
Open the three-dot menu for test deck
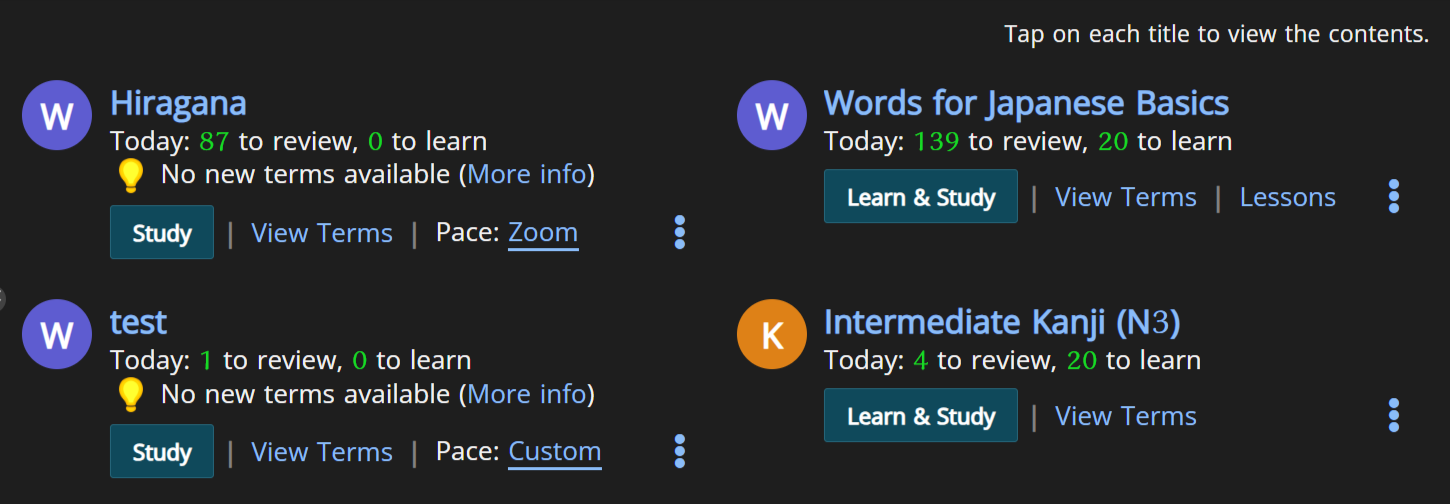click(x=680, y=451)
